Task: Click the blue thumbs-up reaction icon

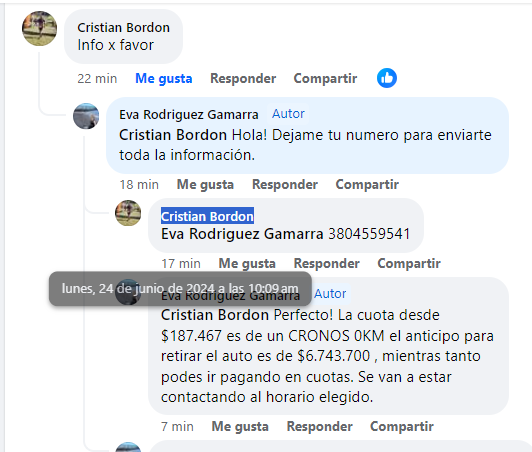Action: pyautogui.click(x=387, y=78)
